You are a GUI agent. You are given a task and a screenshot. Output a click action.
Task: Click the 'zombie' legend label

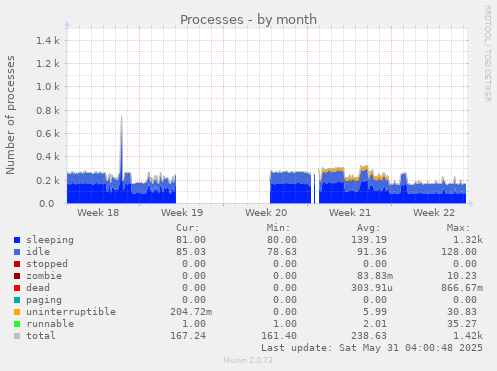pos(44,276)
